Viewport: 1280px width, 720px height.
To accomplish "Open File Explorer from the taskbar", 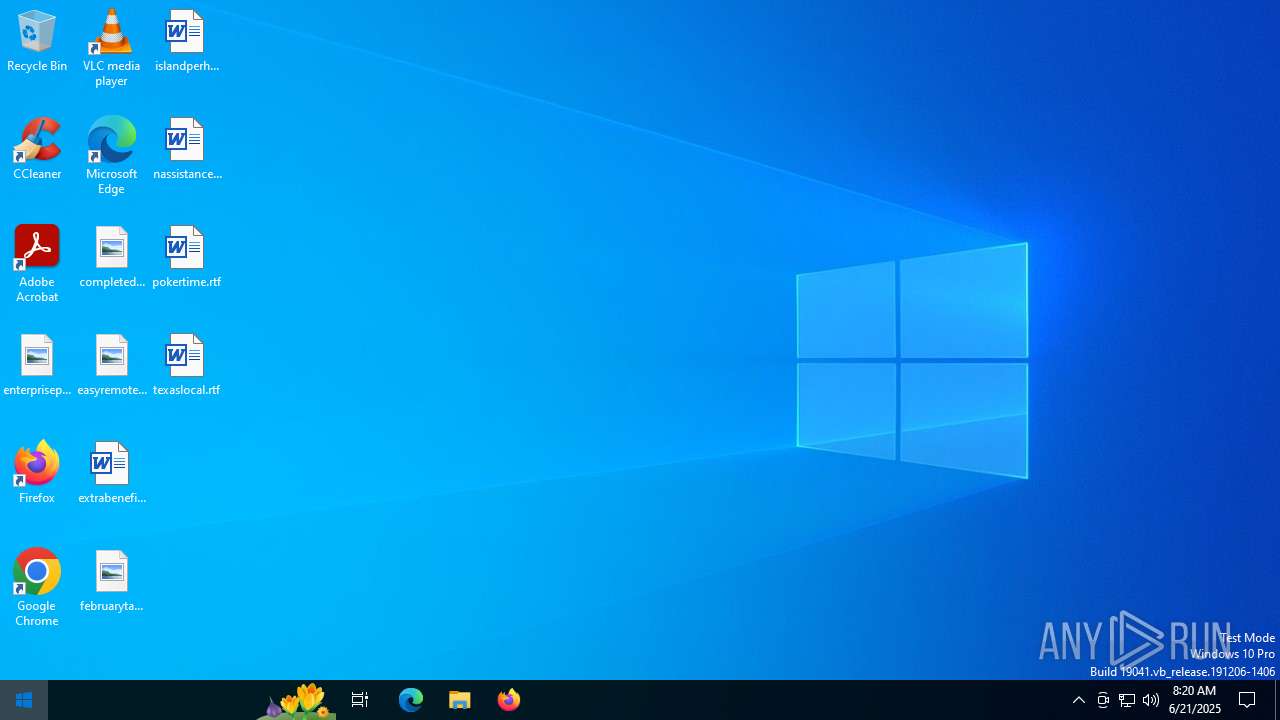I will pos(460,700).
